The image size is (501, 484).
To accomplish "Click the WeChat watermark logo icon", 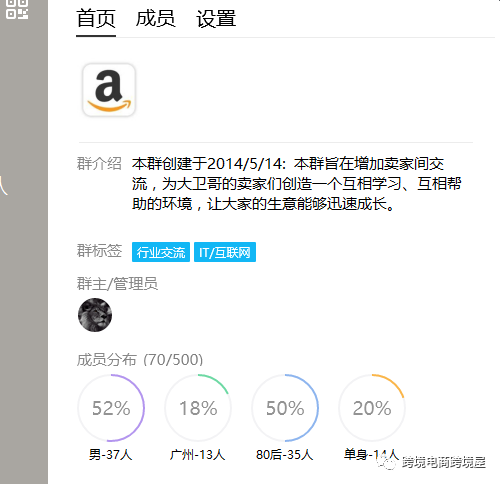I will coord(389,462).
